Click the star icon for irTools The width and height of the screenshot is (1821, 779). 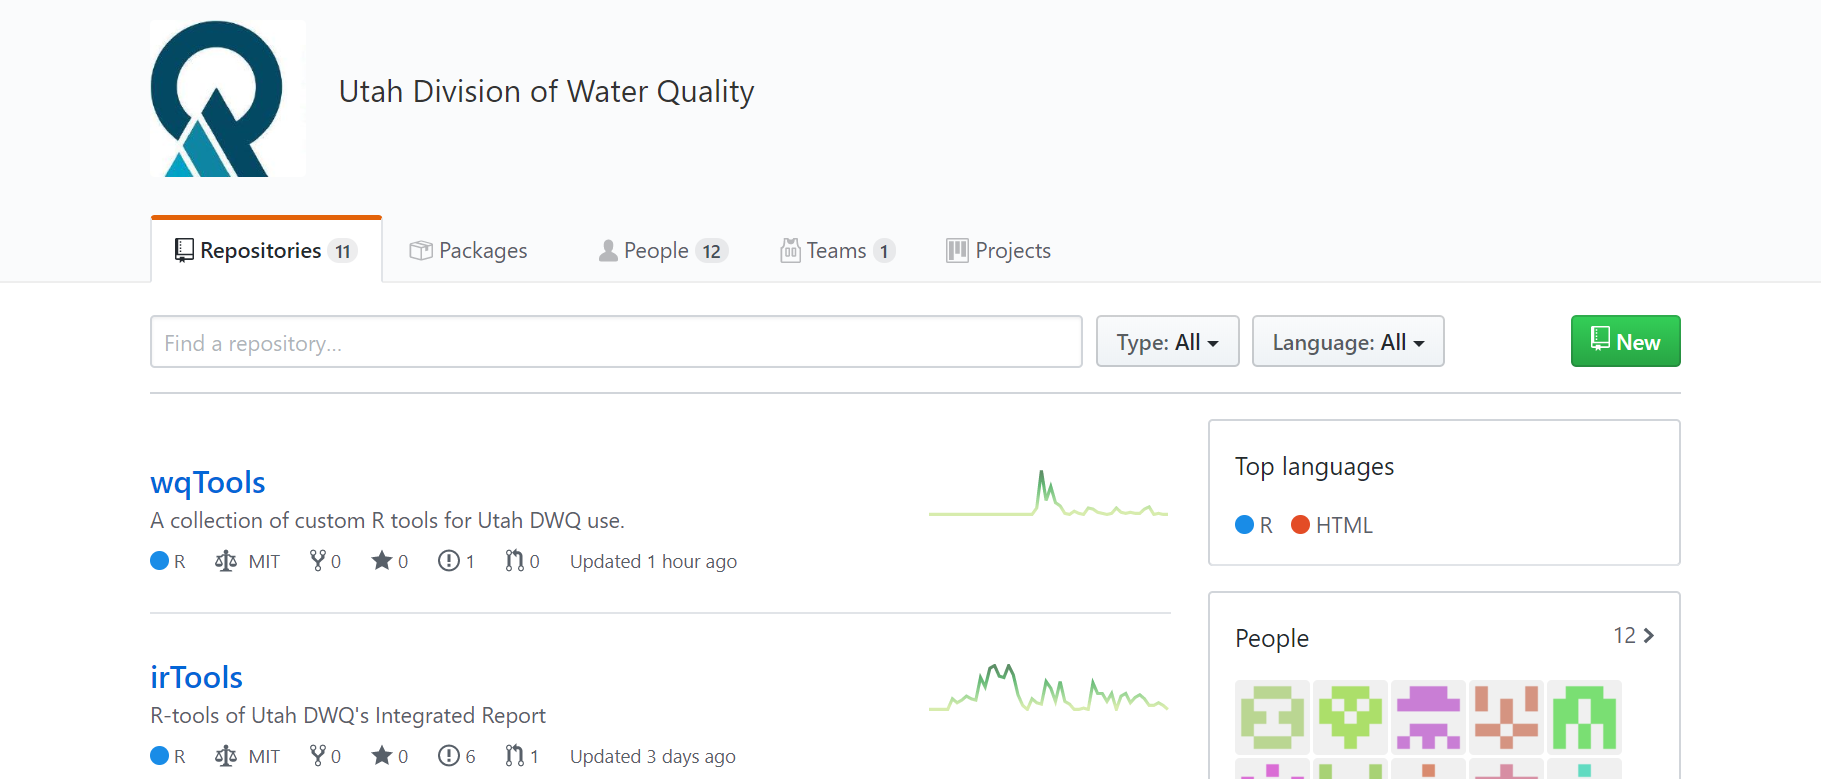[382, 756]
